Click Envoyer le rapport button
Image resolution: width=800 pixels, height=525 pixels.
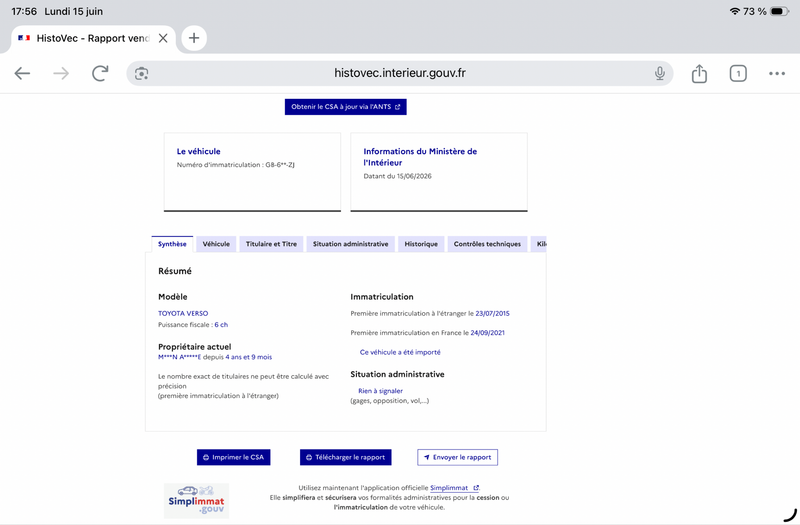pos(457,457)
